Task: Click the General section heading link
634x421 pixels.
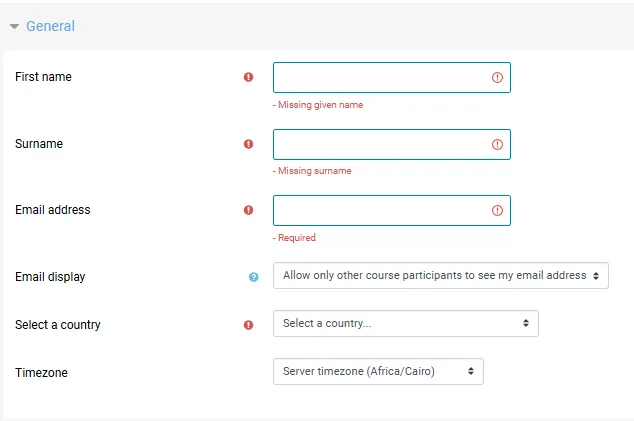Action: pos(51,26)
